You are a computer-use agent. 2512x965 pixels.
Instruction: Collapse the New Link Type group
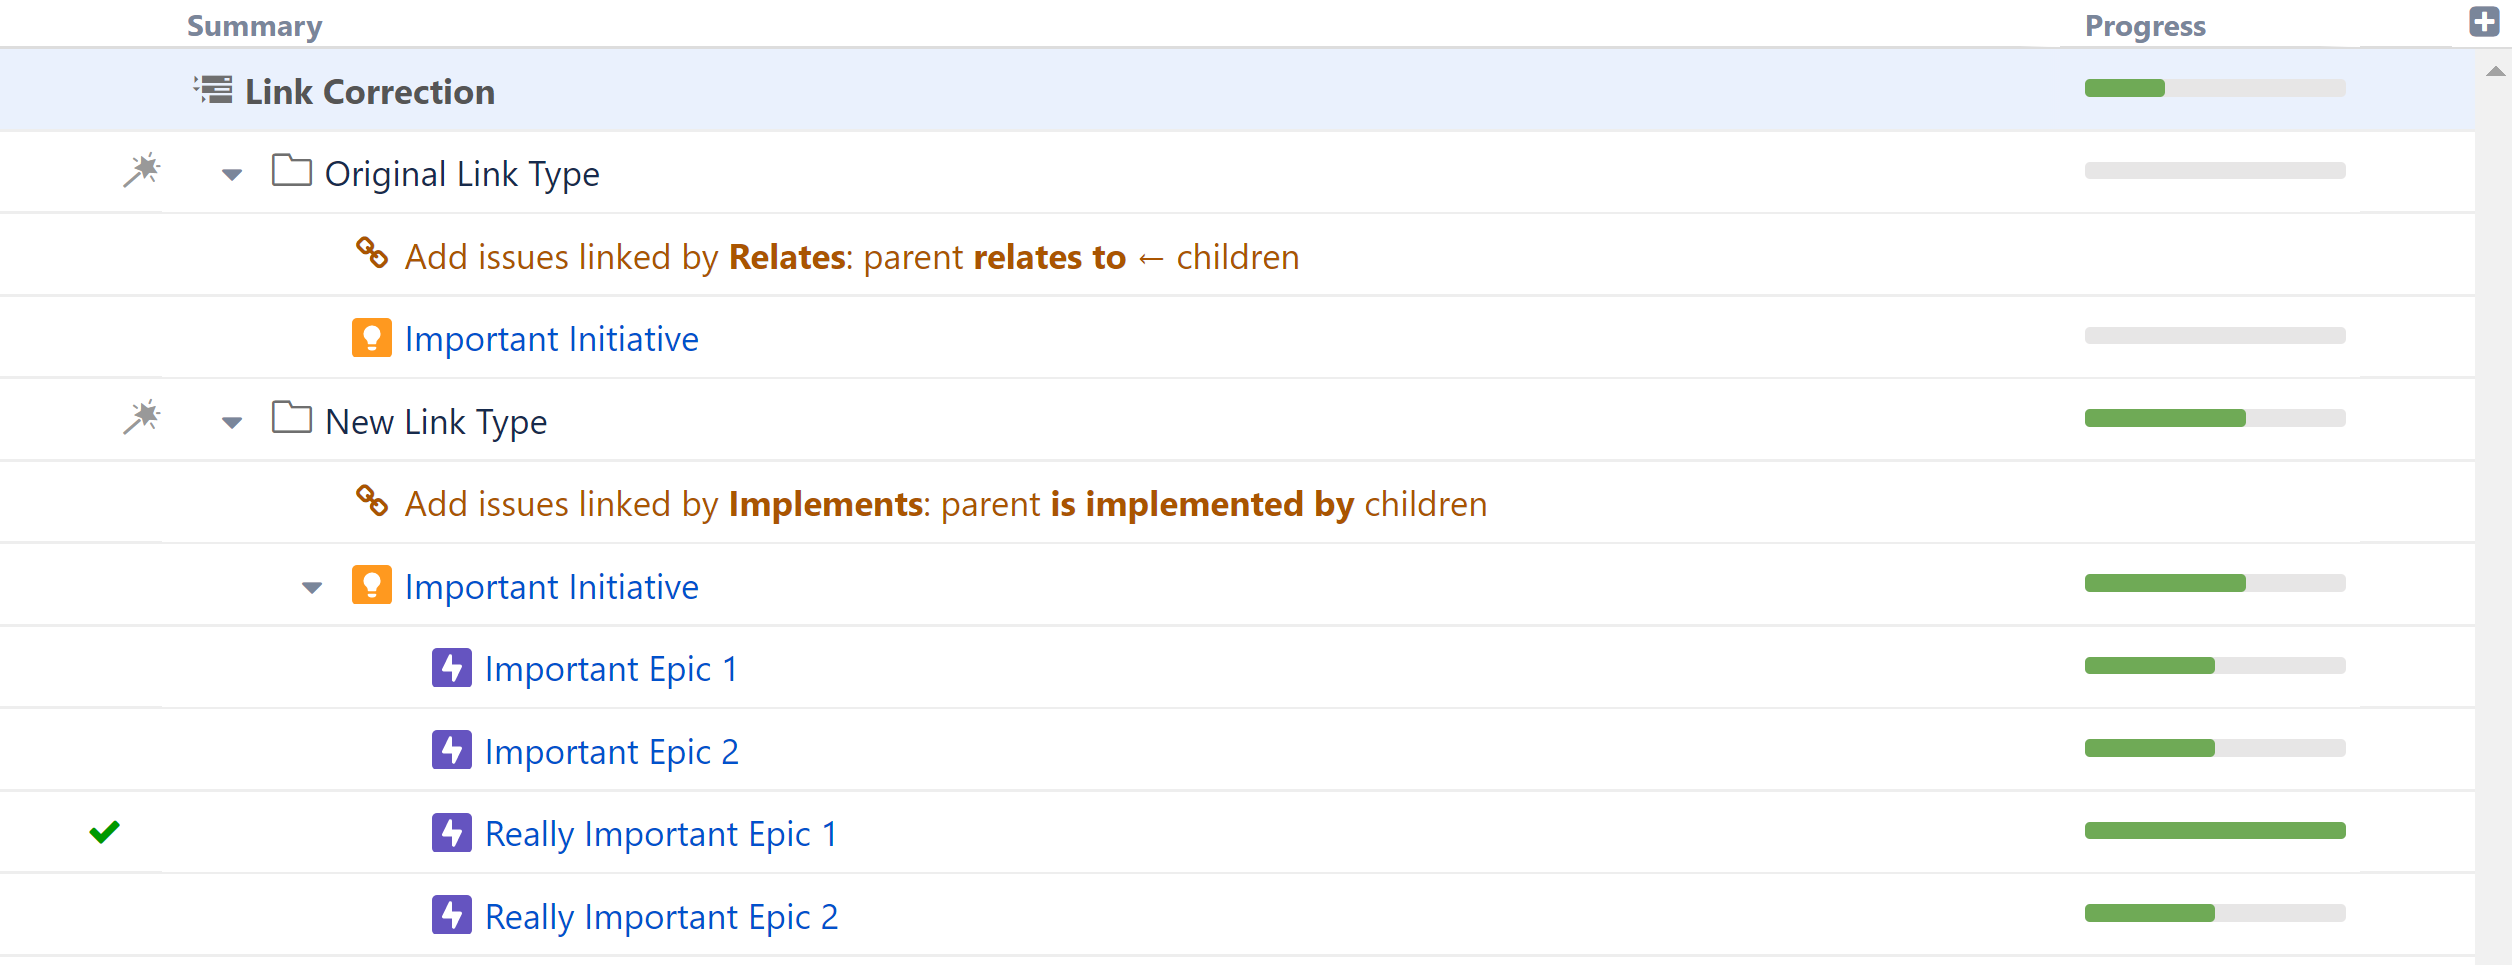click(231, 421)
